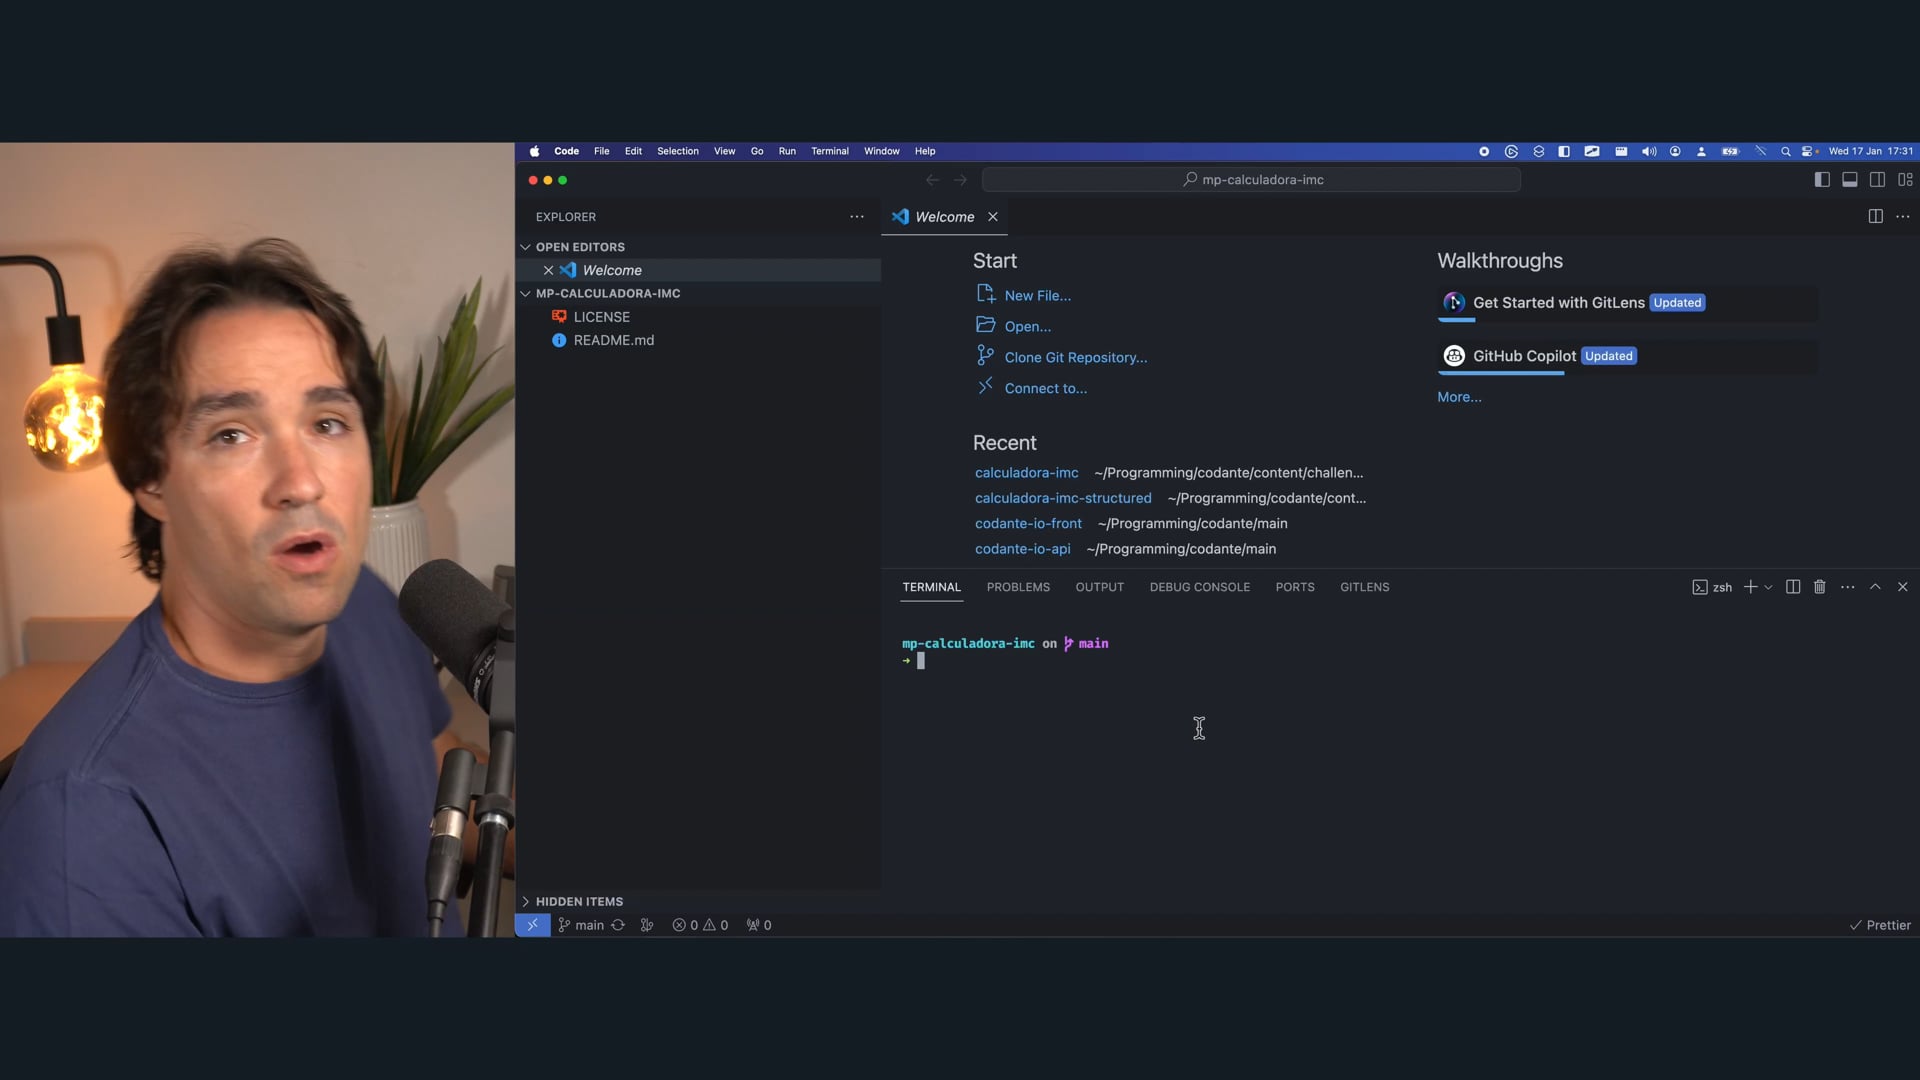Toggle primary side bar visibility

click(1822, 180)
